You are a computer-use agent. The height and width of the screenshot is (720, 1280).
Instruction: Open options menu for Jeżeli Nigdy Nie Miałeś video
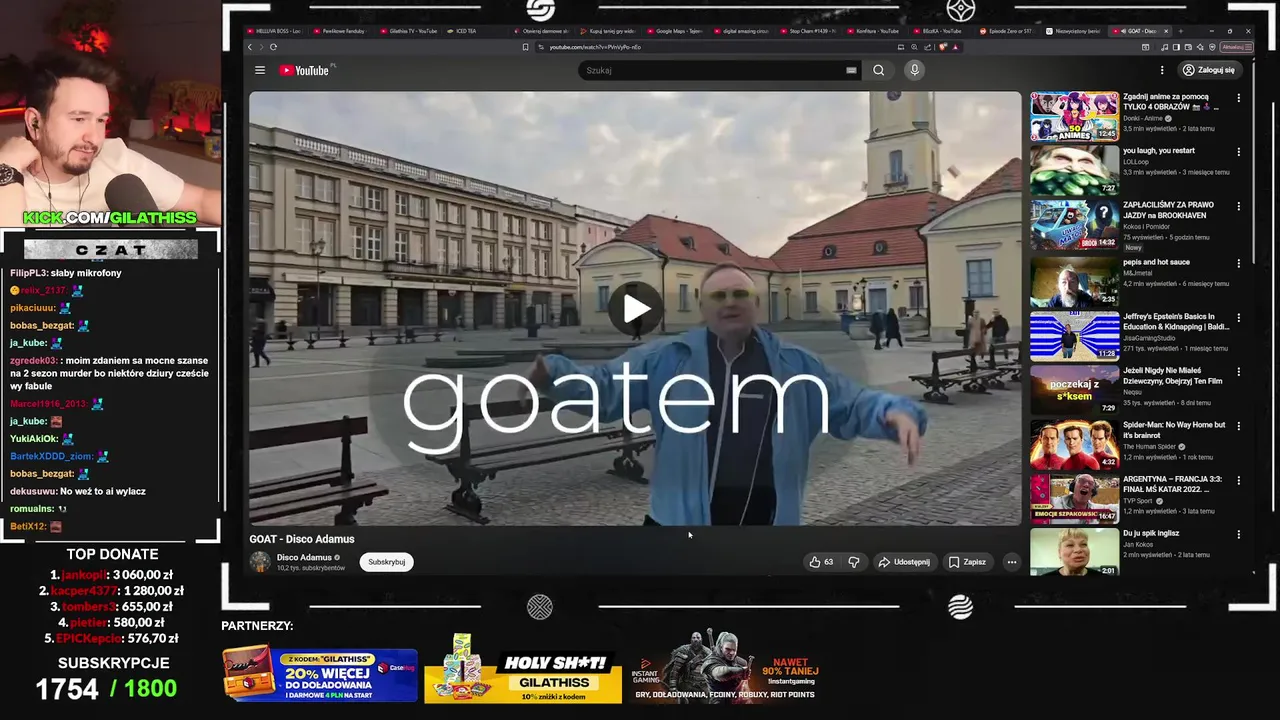tap(1238, 372)
